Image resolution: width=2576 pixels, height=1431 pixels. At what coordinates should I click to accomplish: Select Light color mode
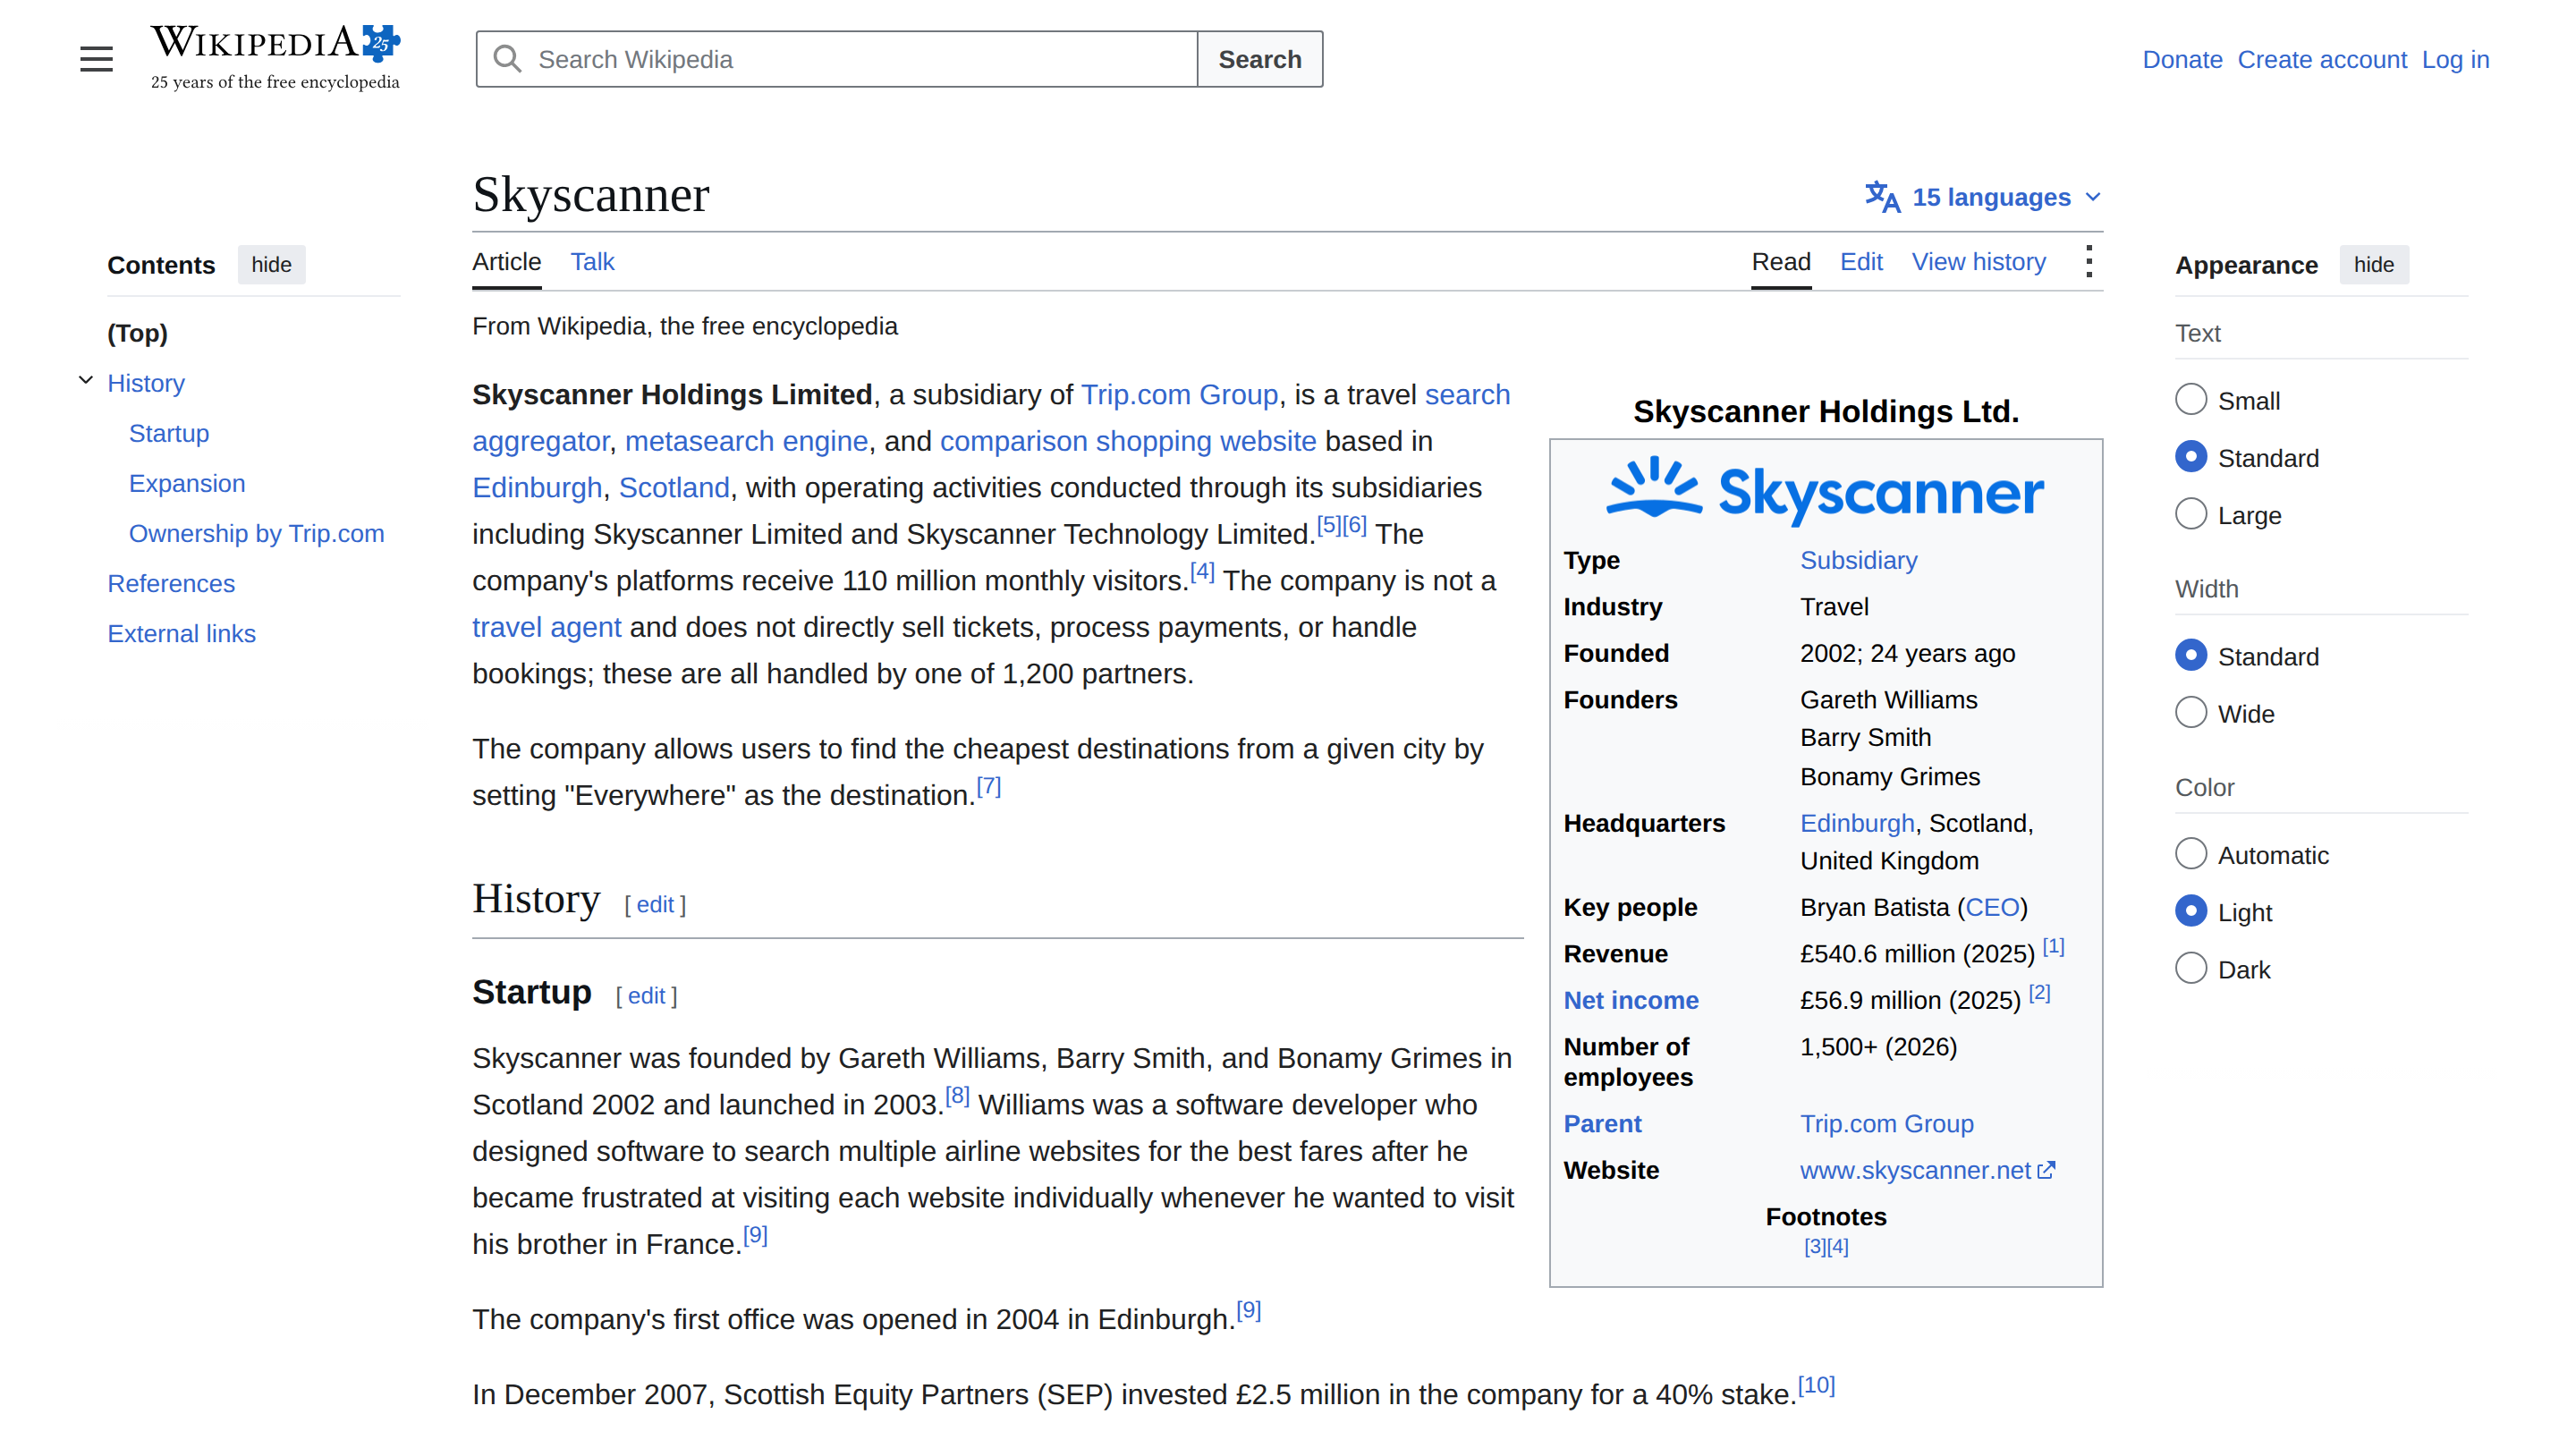2190,911
